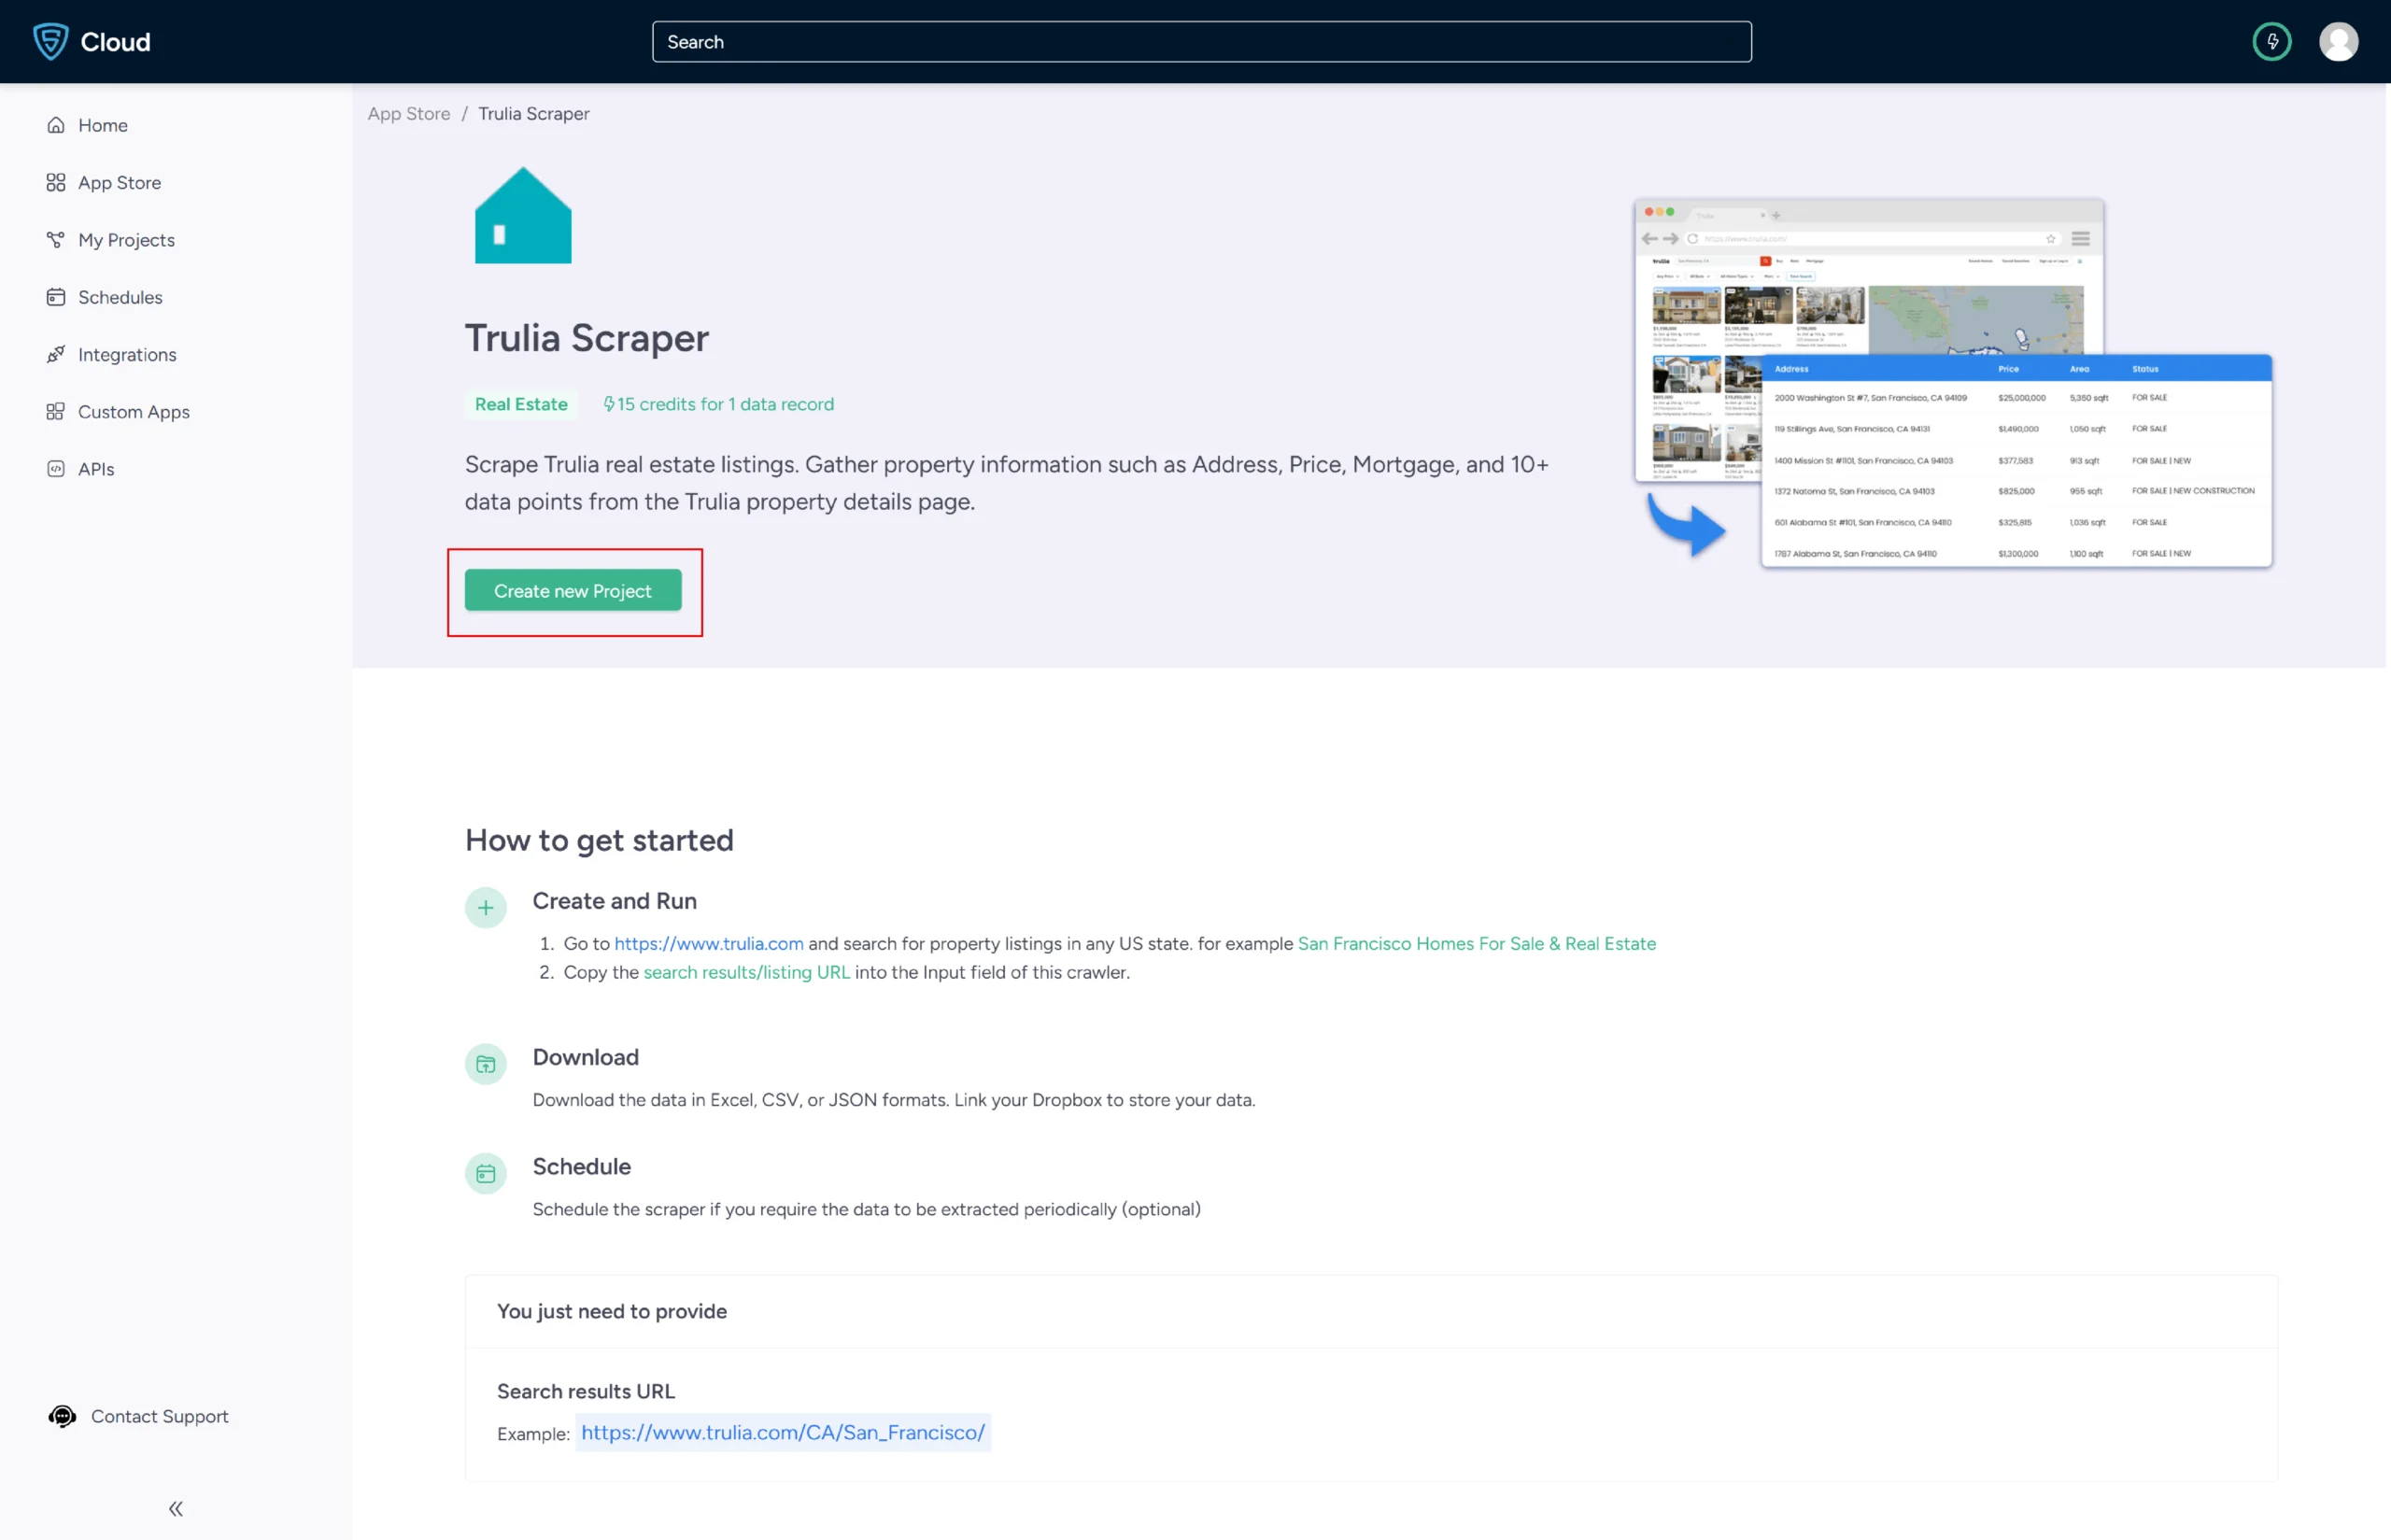Click the Trulia house app icon
The width and height of the screenshot is (2391, 1540).
pyautogui.click(x=523, y=215)
